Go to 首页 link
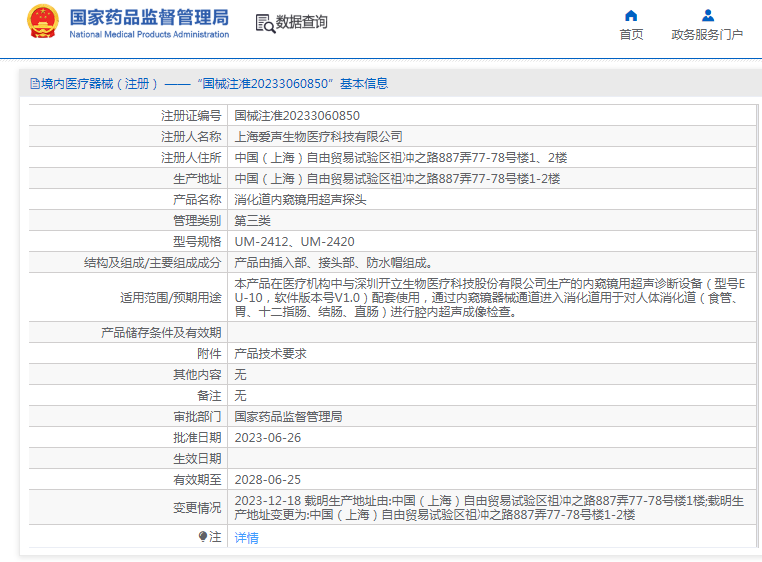The width and height of the screenshot is (762, 562). pyautogui.click(x=631, y=35)
